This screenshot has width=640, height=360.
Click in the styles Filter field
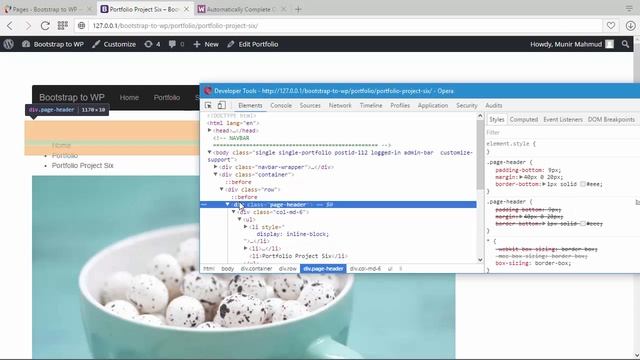coord(561,132)
